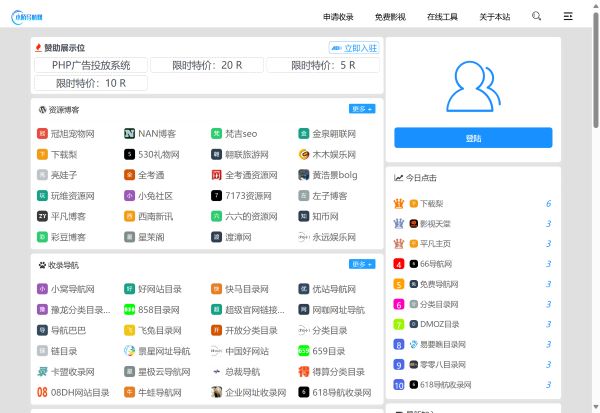
Task: Open 66导航网 in today's clicks ranking
Action: pyautogui.click(x=436, y=264)
